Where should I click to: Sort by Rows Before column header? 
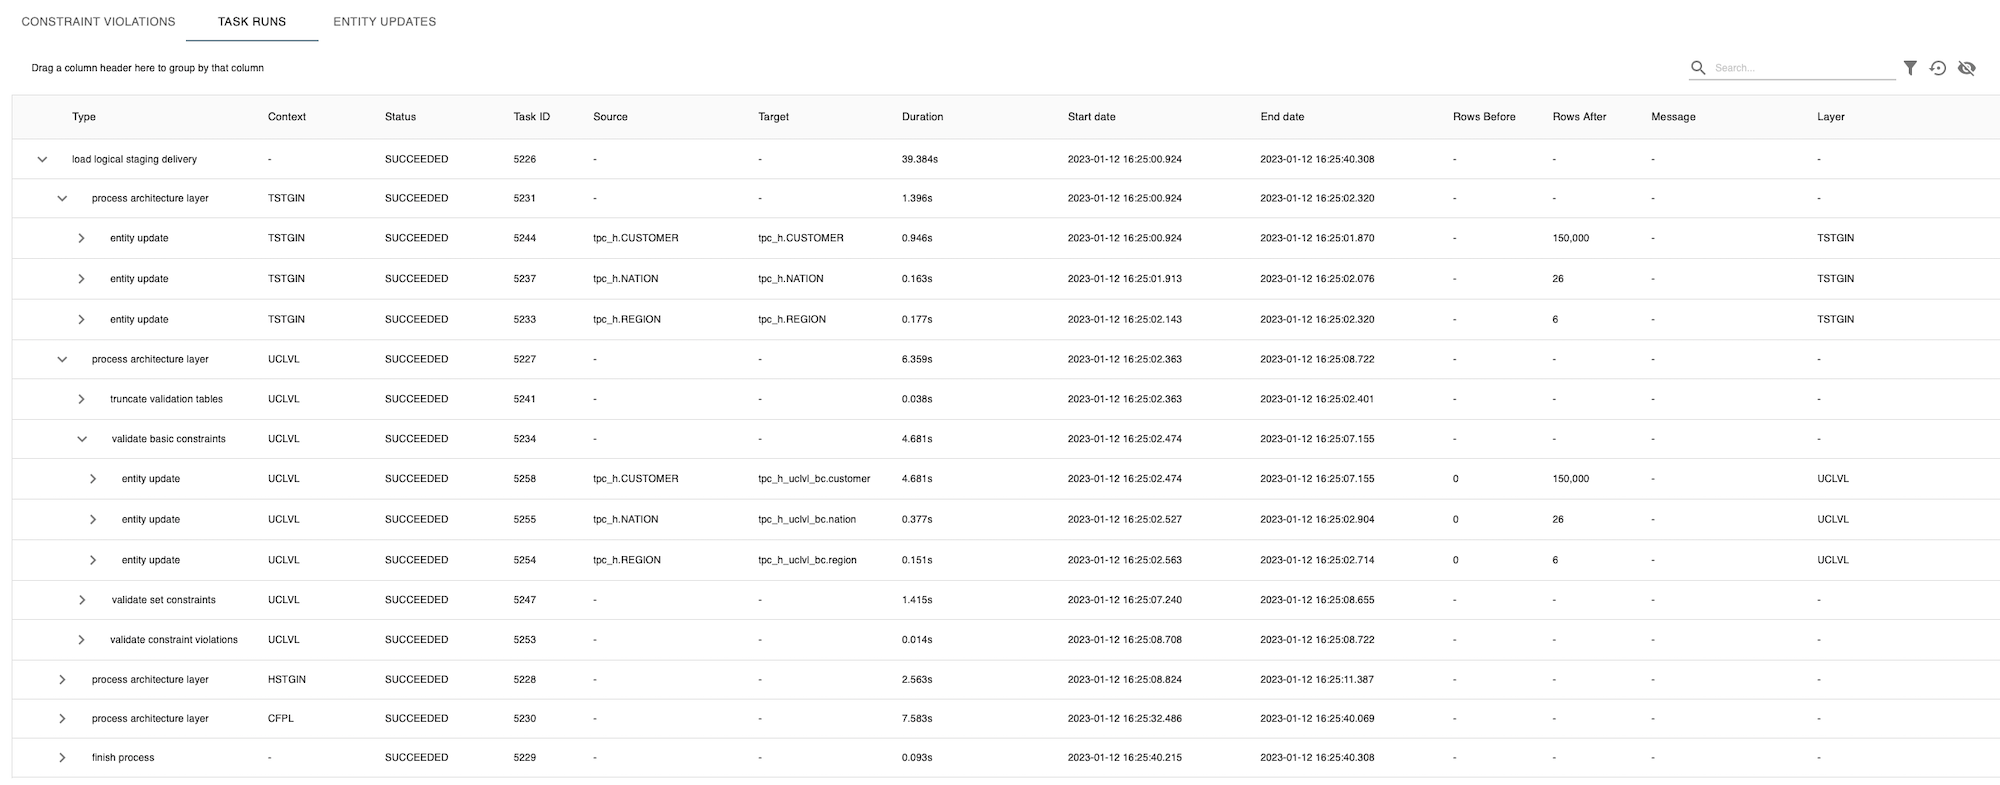(1484, 117)
